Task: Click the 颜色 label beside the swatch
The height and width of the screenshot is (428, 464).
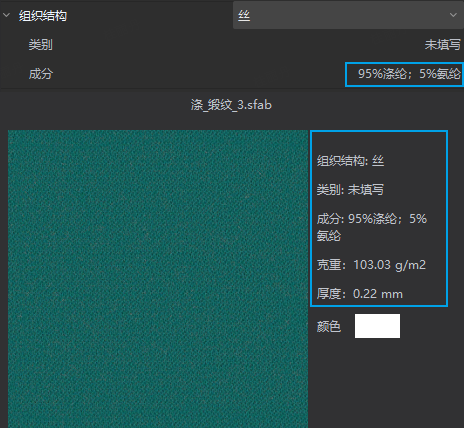Action: [329, 326]
